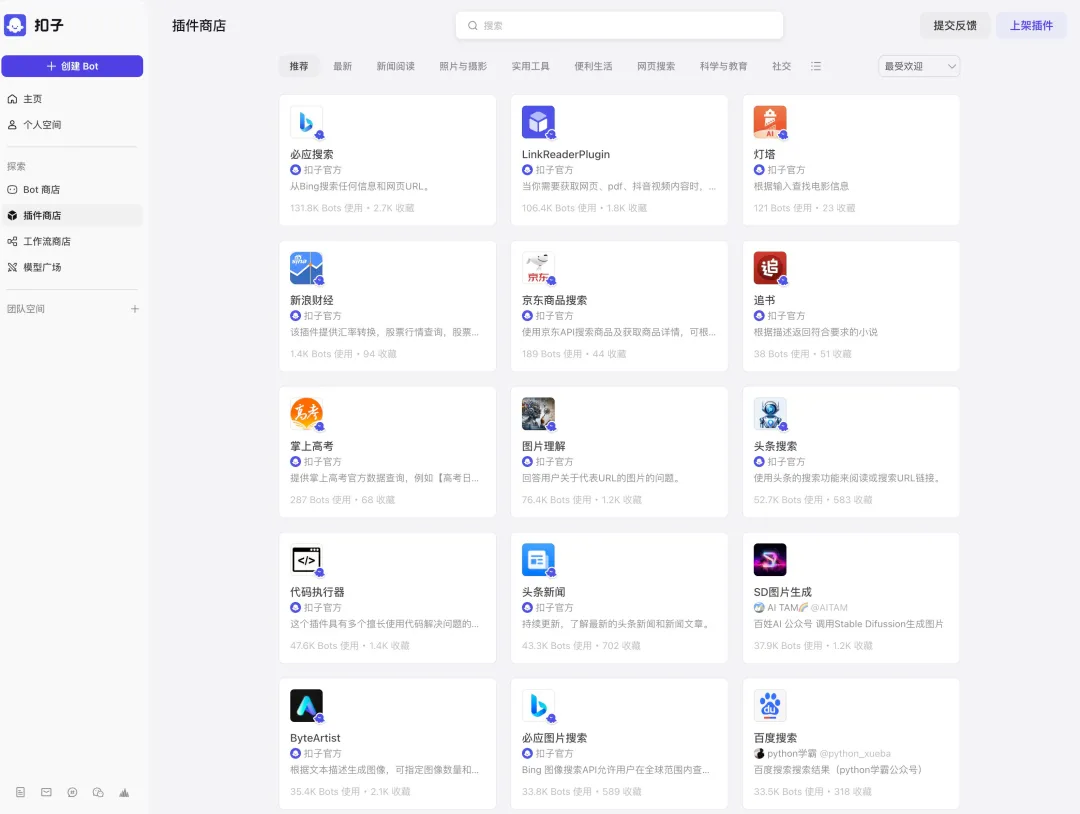The width and height of the screenshot is (1080, 814).
Task: Select the 实用工具 category tab
Action: [530, 66]
